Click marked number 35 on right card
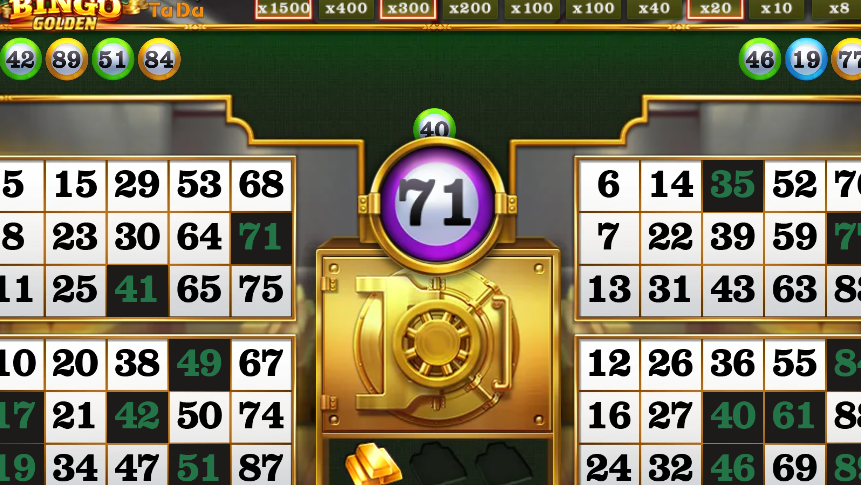Image resolution: width=861 pixels, height=485 pixels. coord(733,185)
